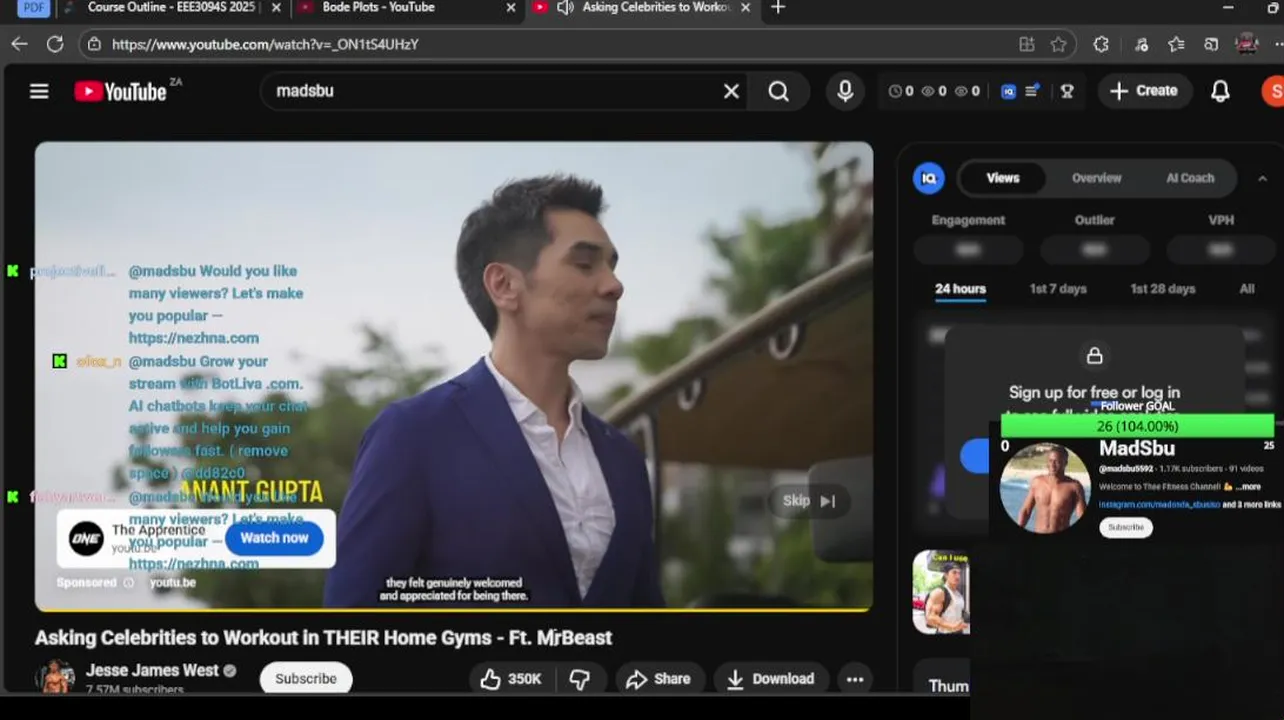Screen dimensions: 1284x720
Task: Open the browser favorites list icon
Action: tap(1176, 44)
